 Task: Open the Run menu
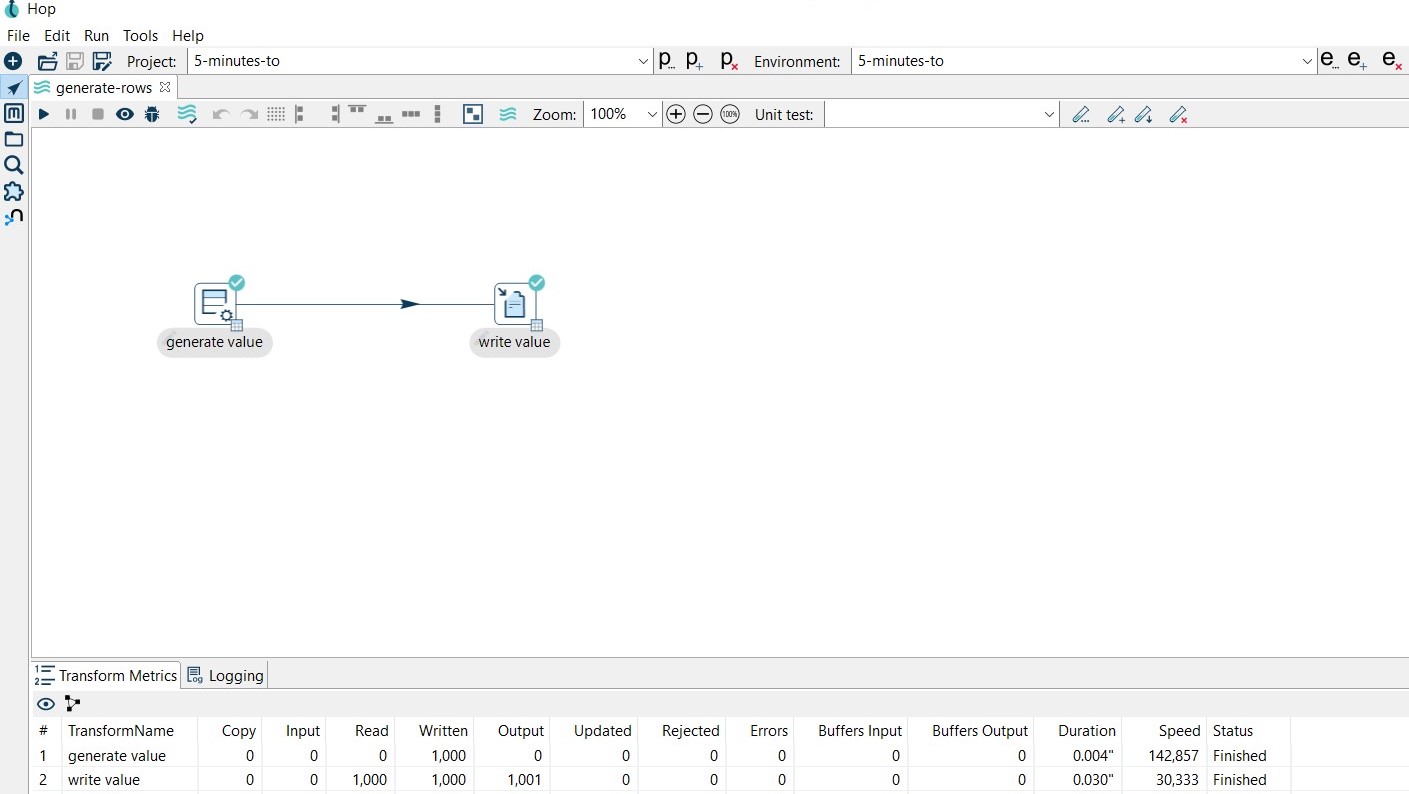coord(96,35)
